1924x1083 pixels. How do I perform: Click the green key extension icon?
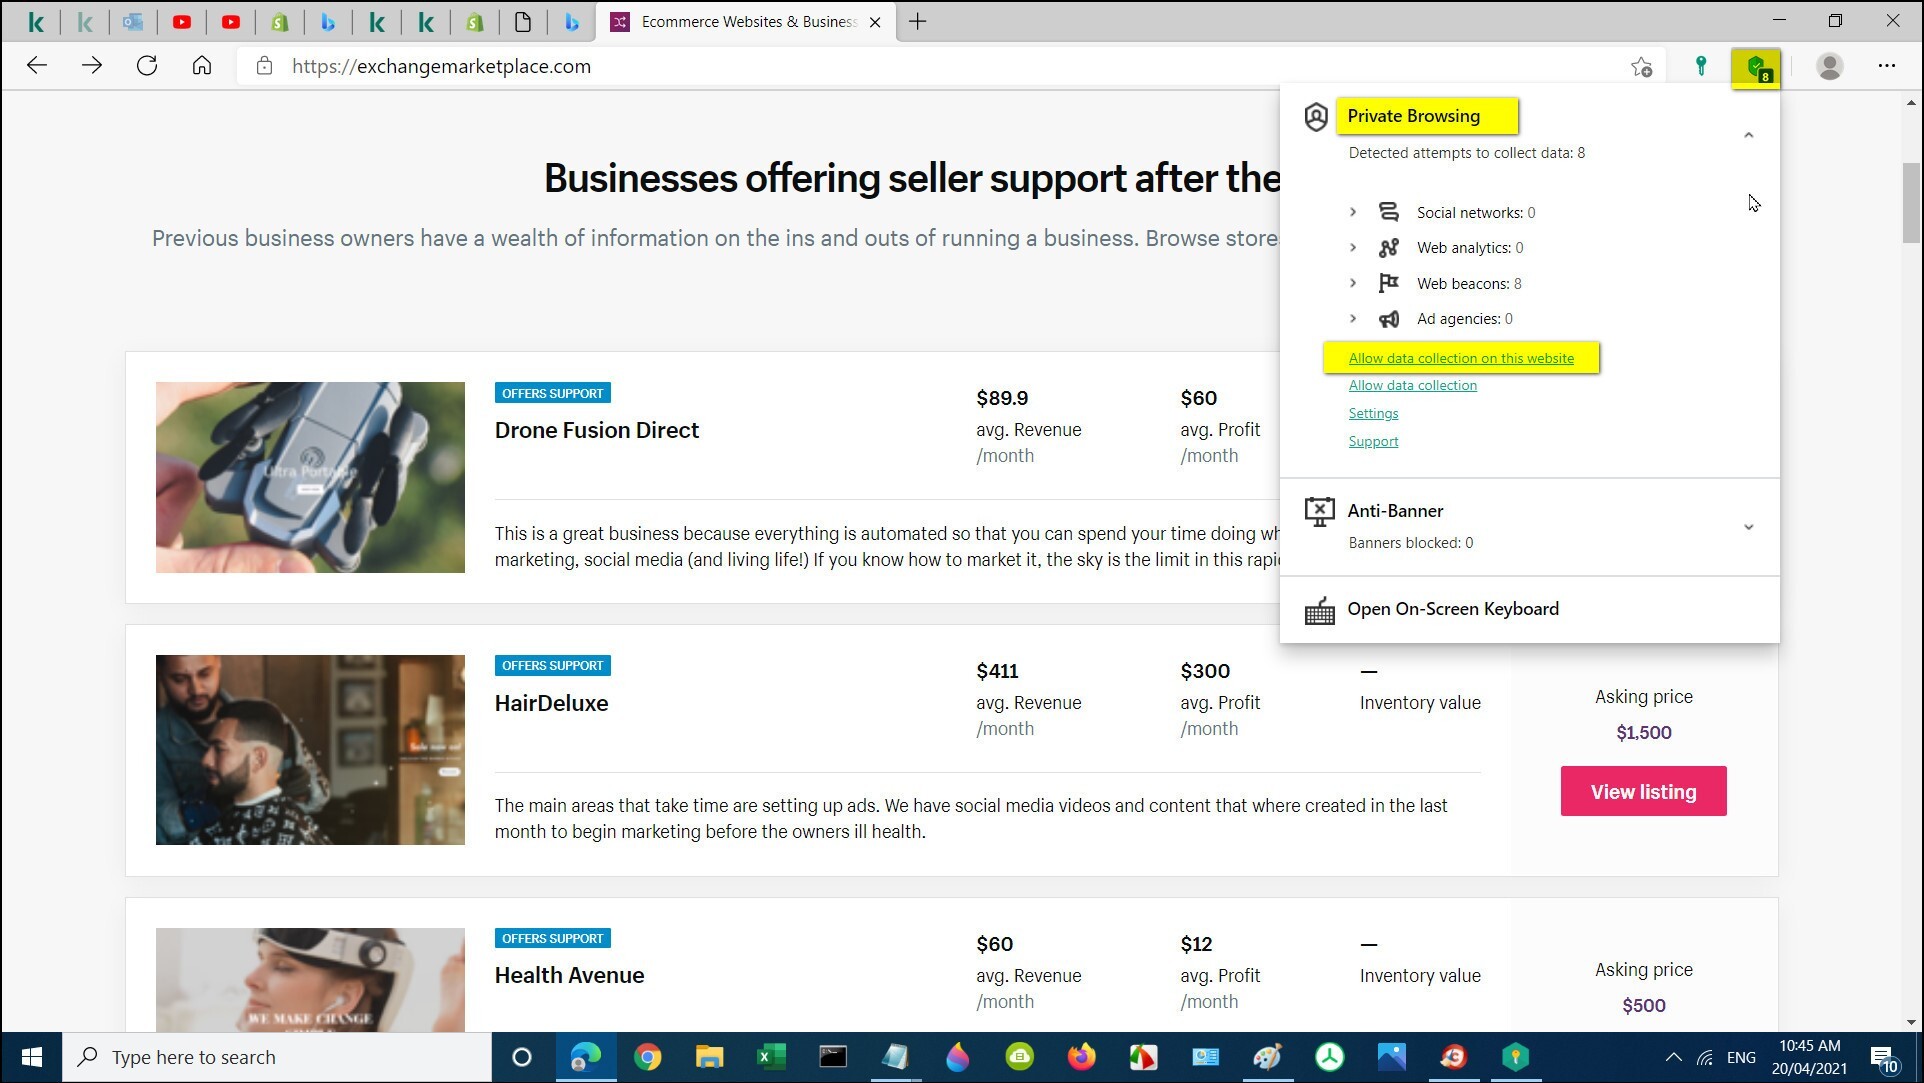coord(1700,67)
